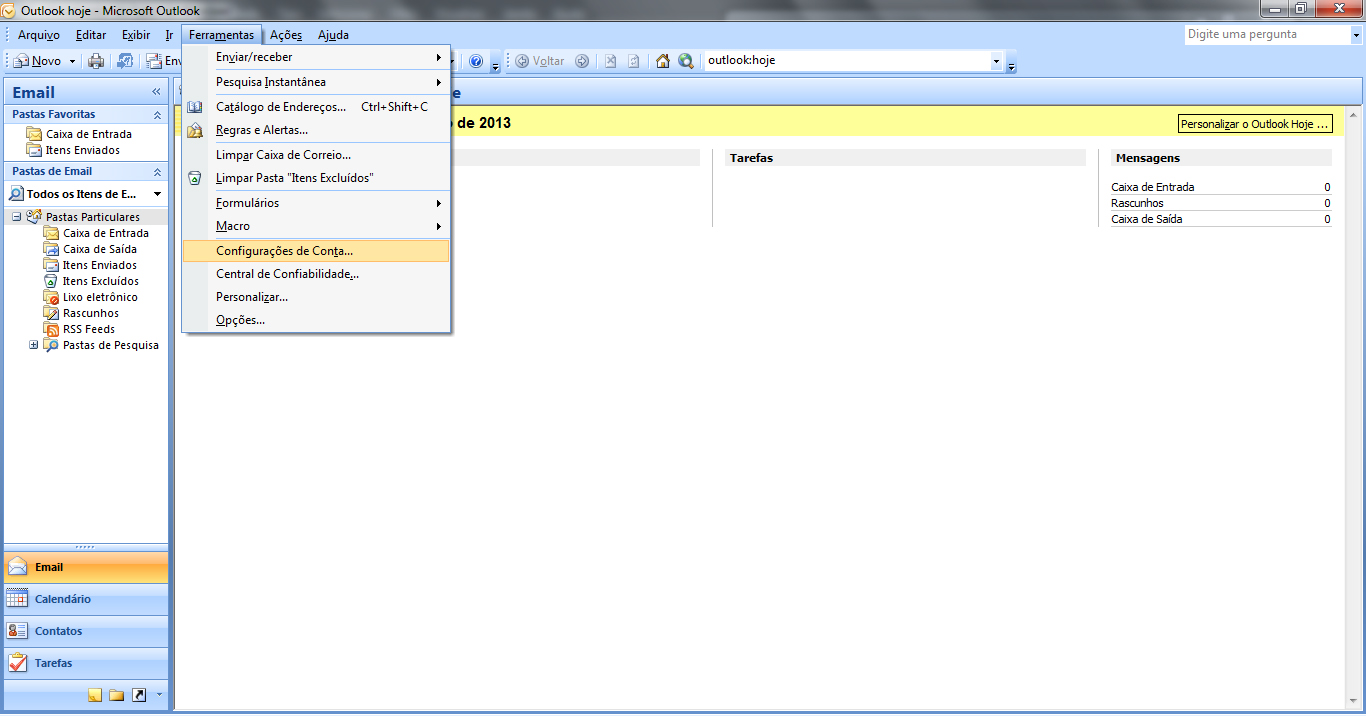The width and height of the screenshot is (1366, 716).
Task: Click the Contatos contact card icon
Action: (x=18, y=631)
